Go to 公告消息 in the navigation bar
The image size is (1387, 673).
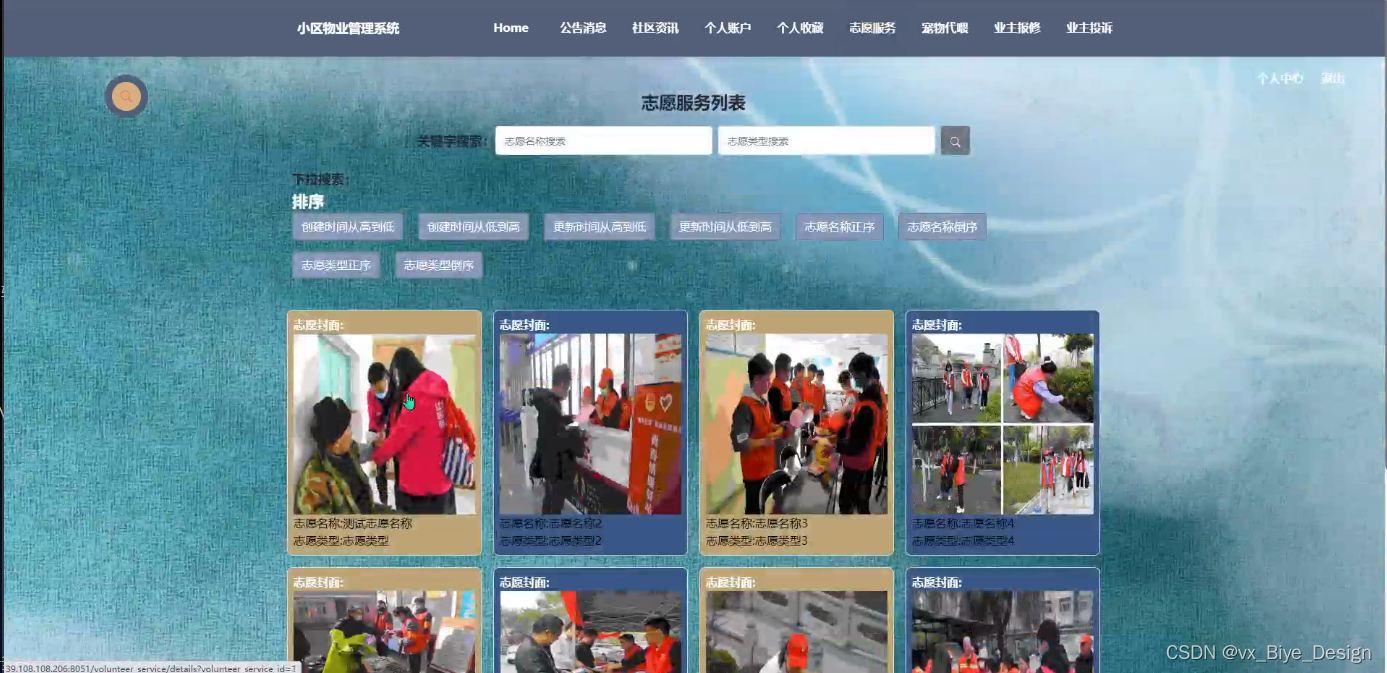(x=583, y=28)
